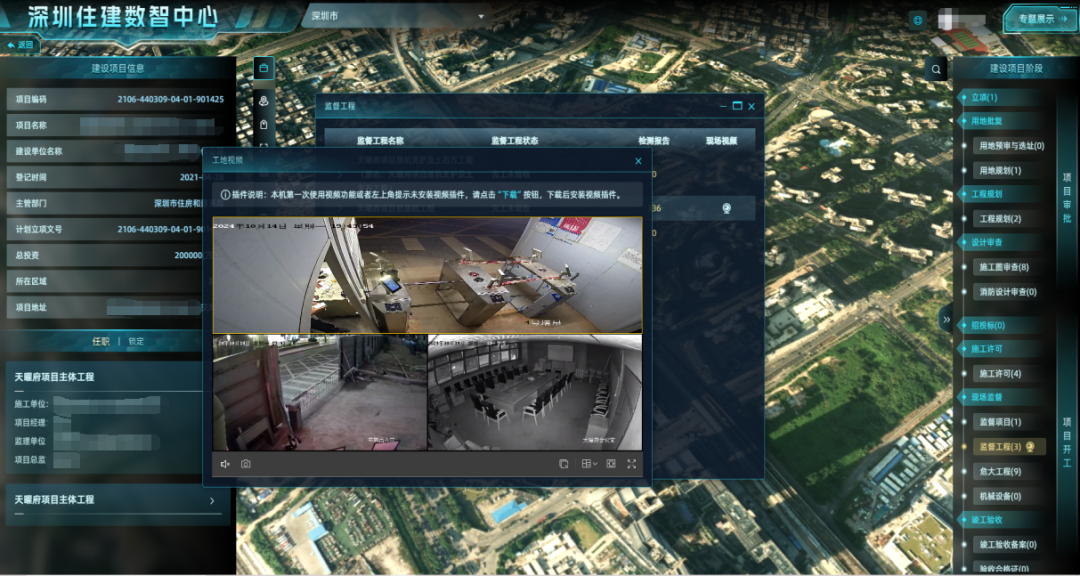This screenshot has width=1080, height=576.
Task: Click the map pin icon in the left toolbar
Action: click(264, 100)
